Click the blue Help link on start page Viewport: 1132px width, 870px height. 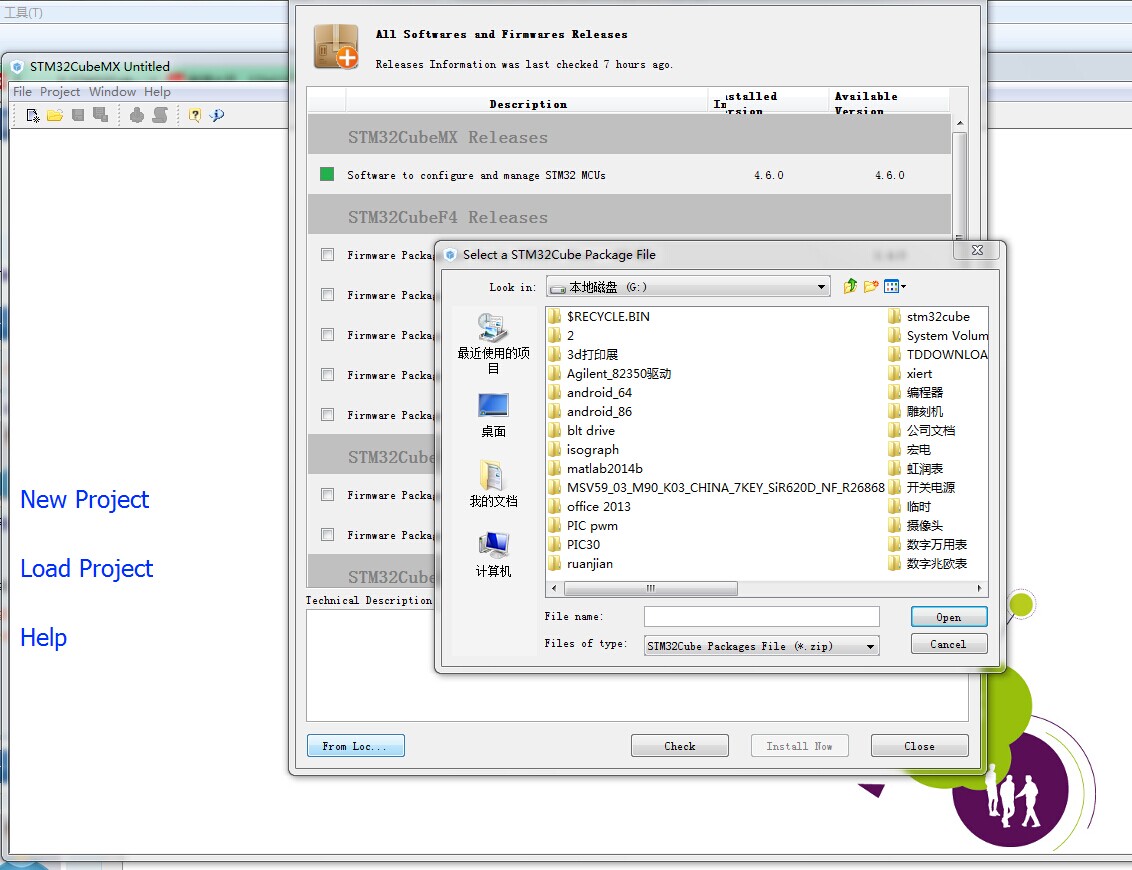tap(43, 638)
